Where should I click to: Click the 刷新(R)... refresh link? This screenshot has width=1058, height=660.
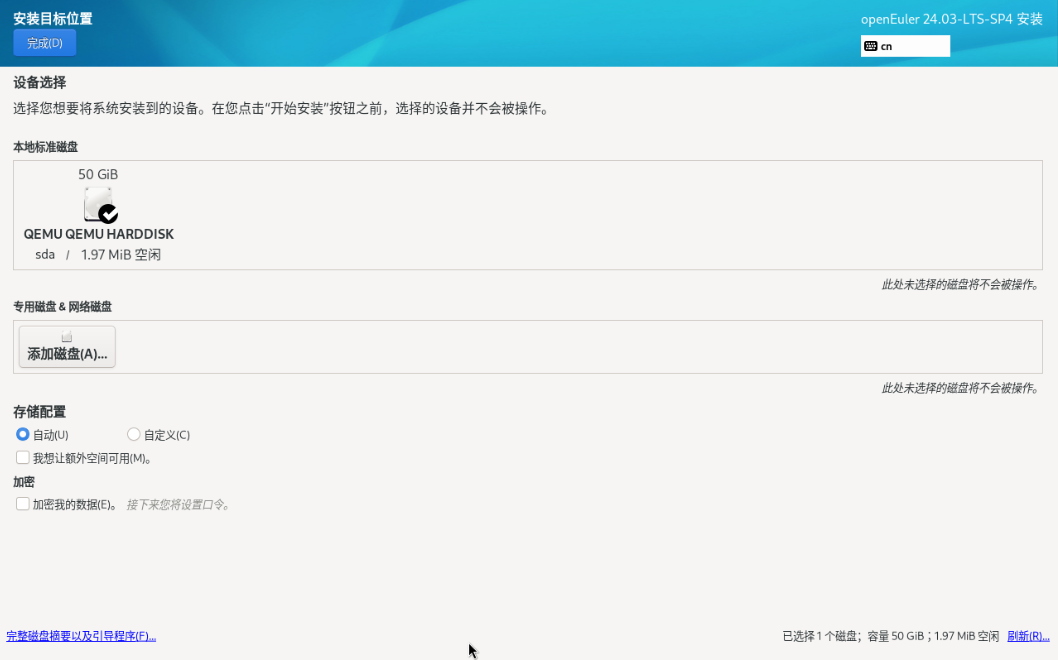(1028, 636)
